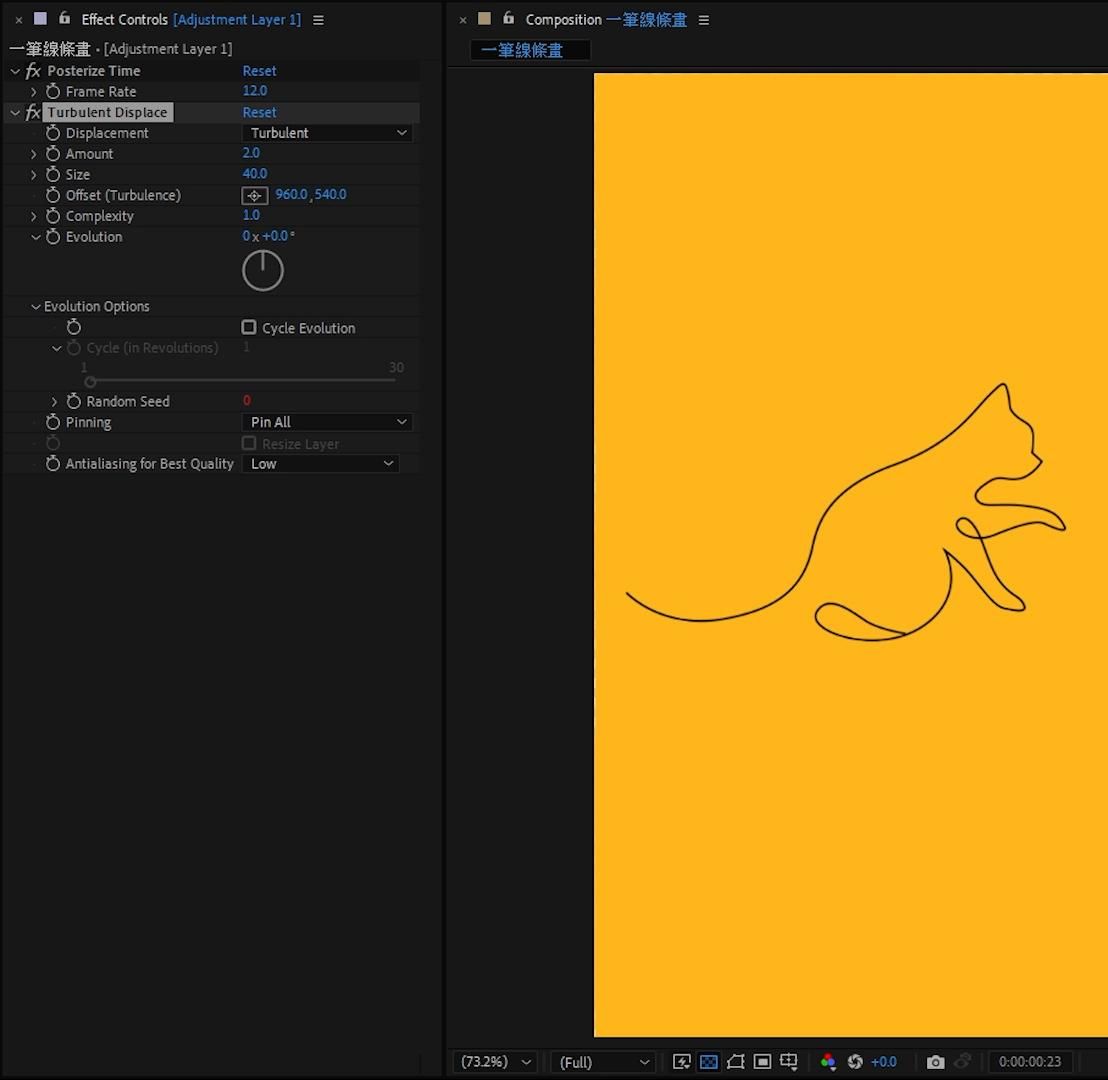Open the Effect Controls panel menu

pyautogui.click(x=318, y=20)
